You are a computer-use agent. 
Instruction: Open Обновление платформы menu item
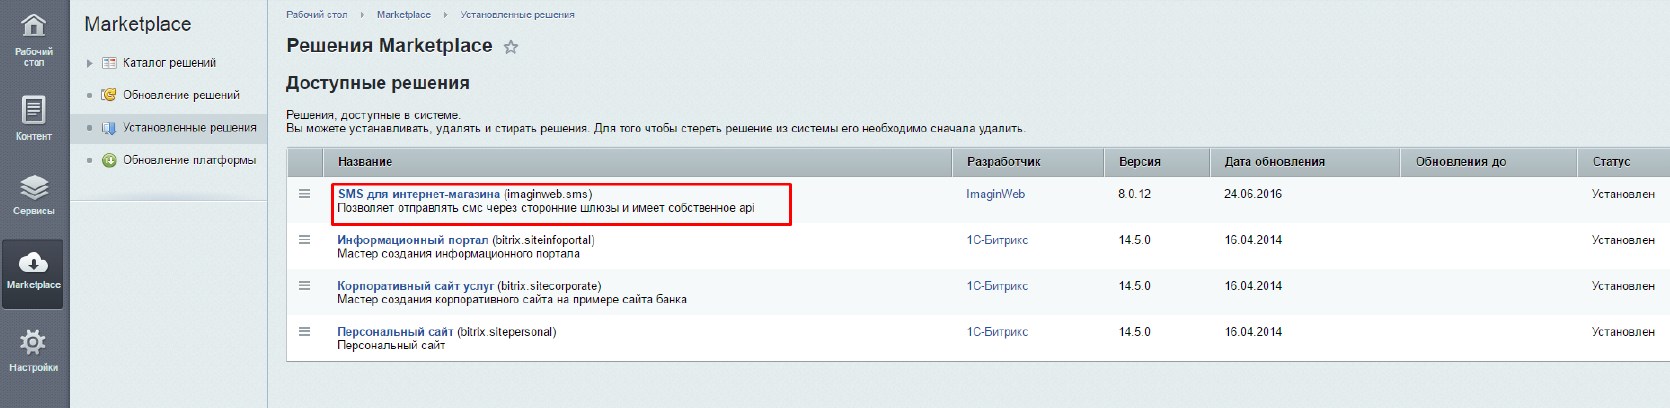point(189,160)
